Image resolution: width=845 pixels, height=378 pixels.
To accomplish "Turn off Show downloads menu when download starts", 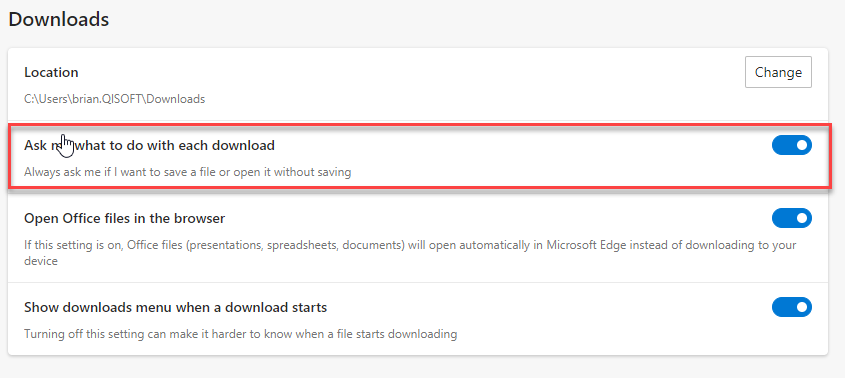I will [792, 307].
